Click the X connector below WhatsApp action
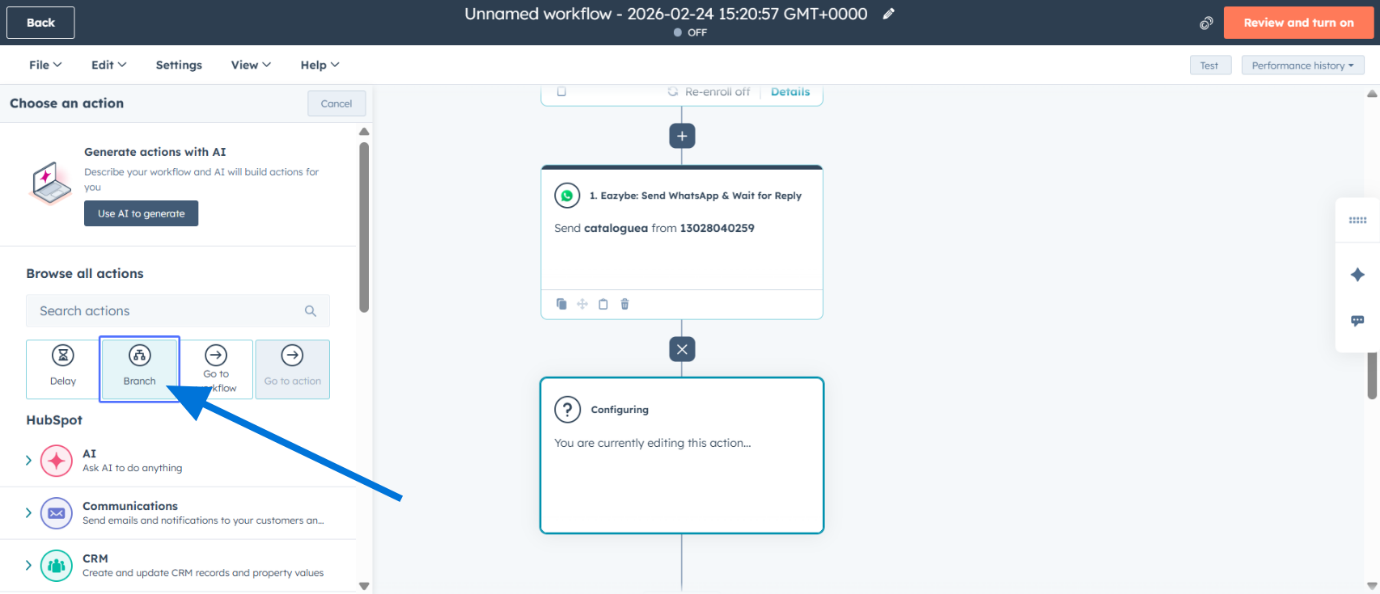The width and height of the screenshot is (1380, 594). (x=682, y=349)
